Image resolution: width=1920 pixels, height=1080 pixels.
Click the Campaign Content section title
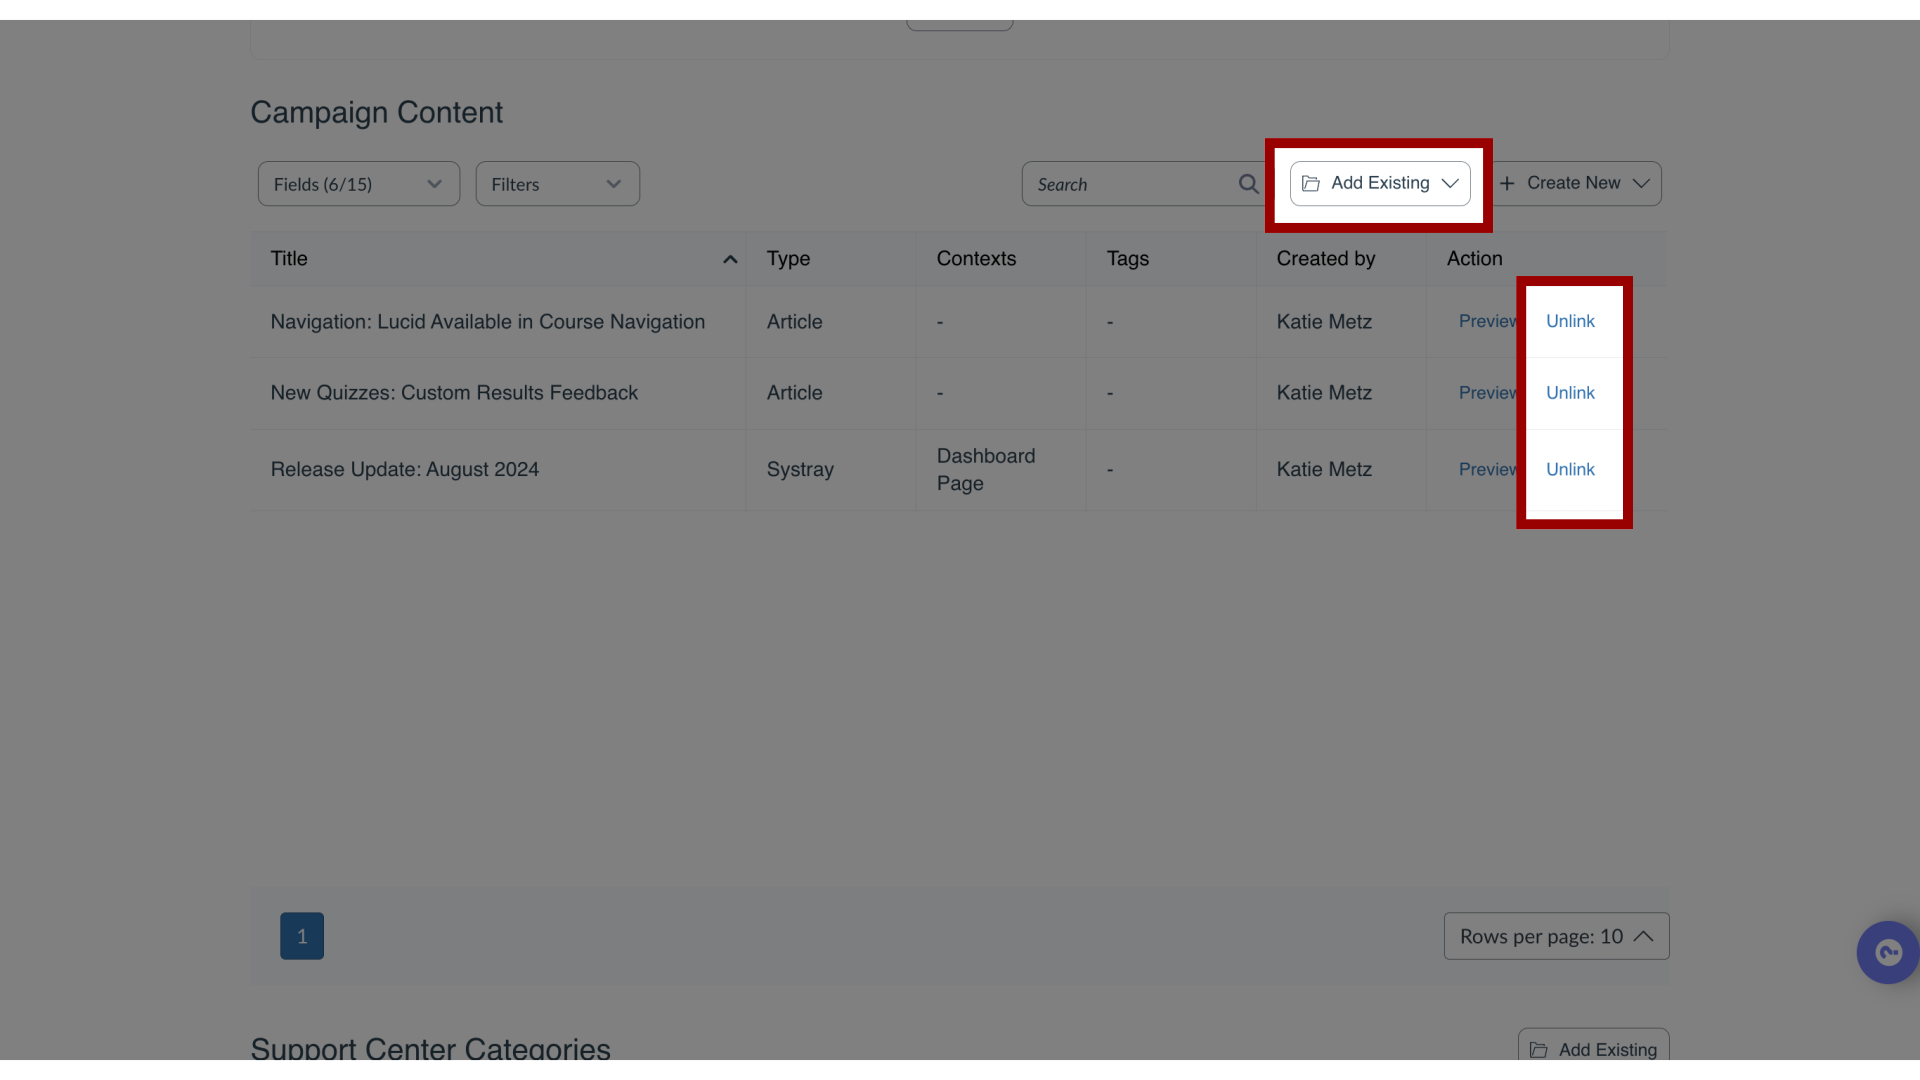click(x=376, y=112)
